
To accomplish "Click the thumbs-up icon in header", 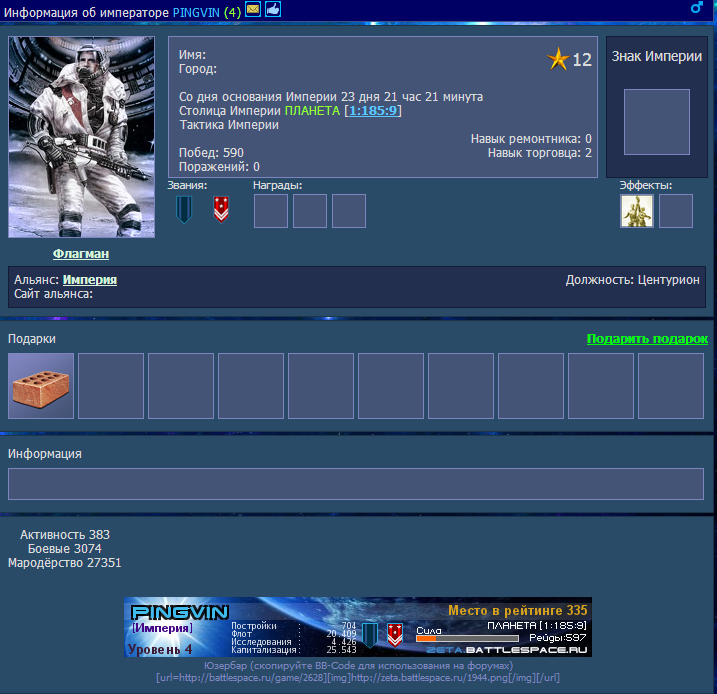I will [272, 8].
